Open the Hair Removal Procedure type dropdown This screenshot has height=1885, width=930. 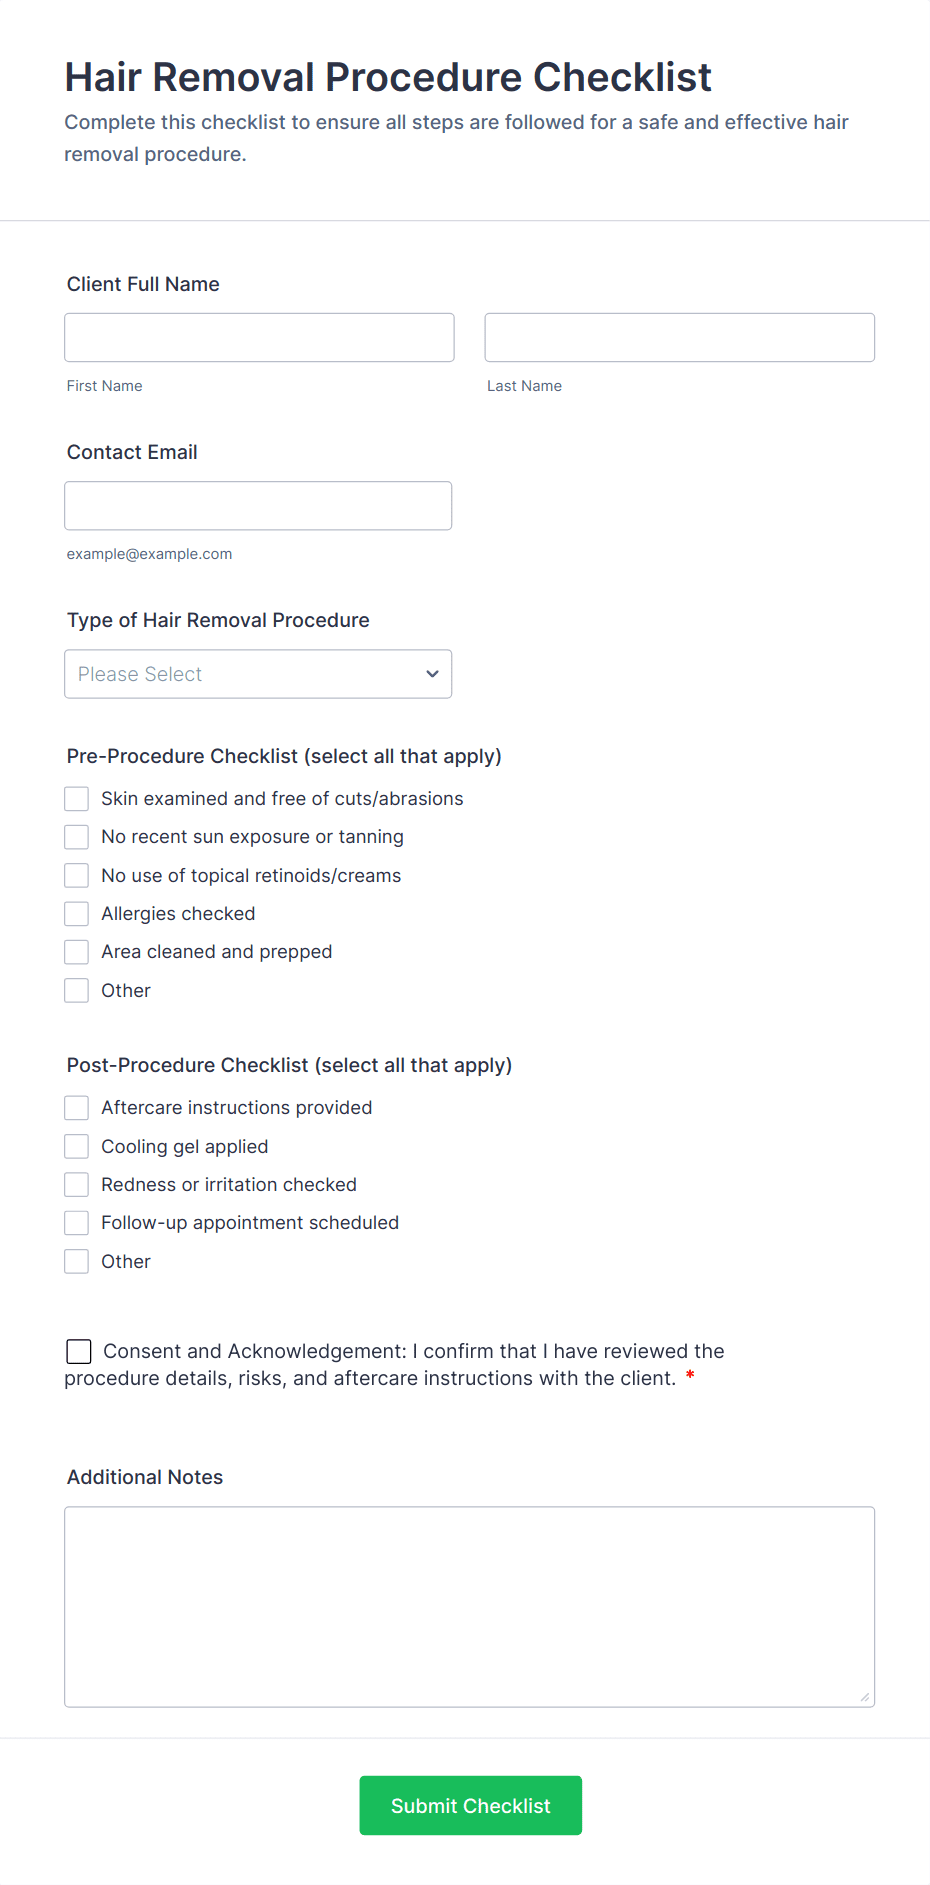tap(245, 674)
